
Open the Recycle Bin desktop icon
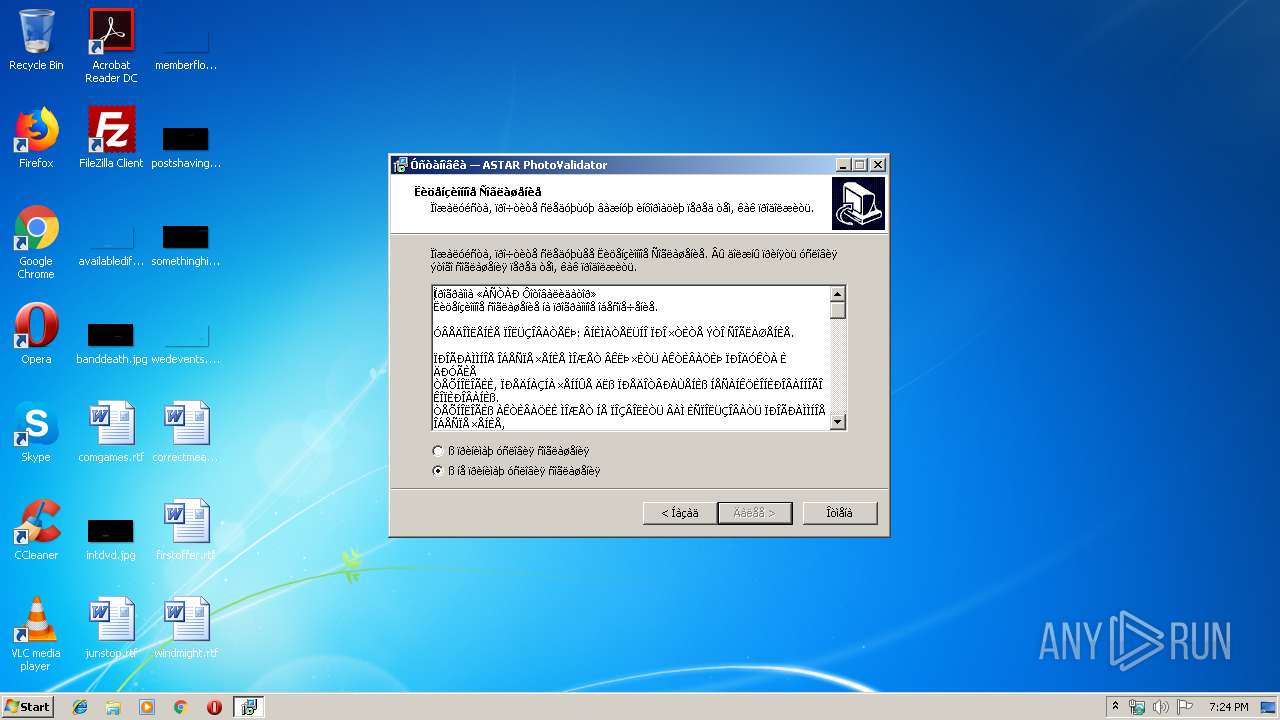(x=36, y=40)
